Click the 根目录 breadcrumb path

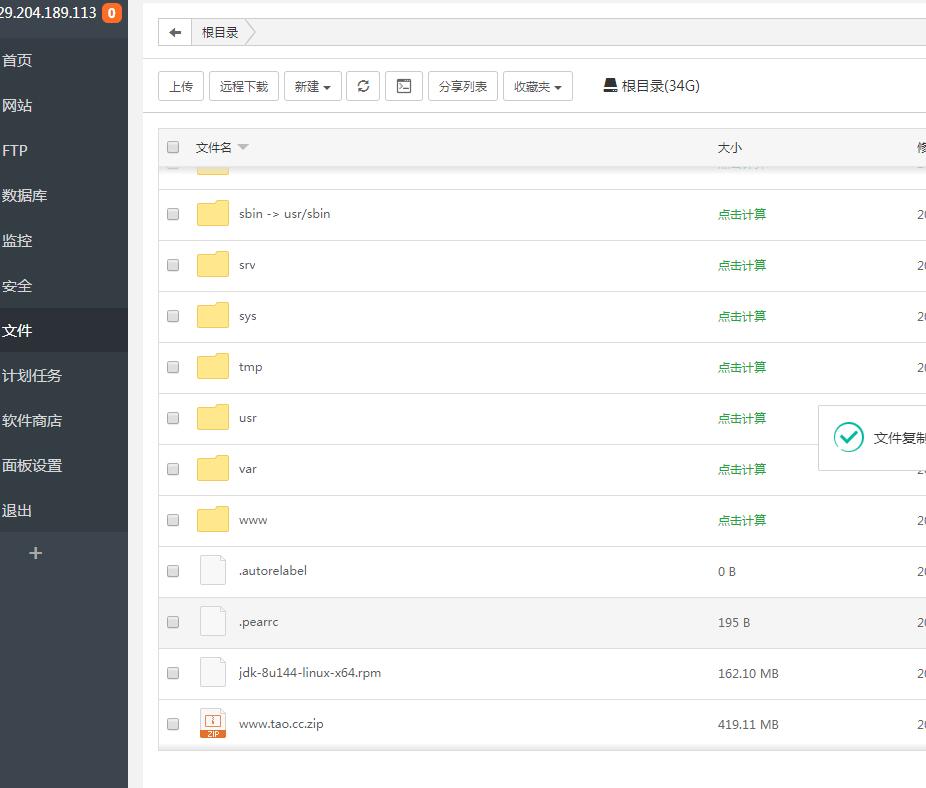coord(220,32)
